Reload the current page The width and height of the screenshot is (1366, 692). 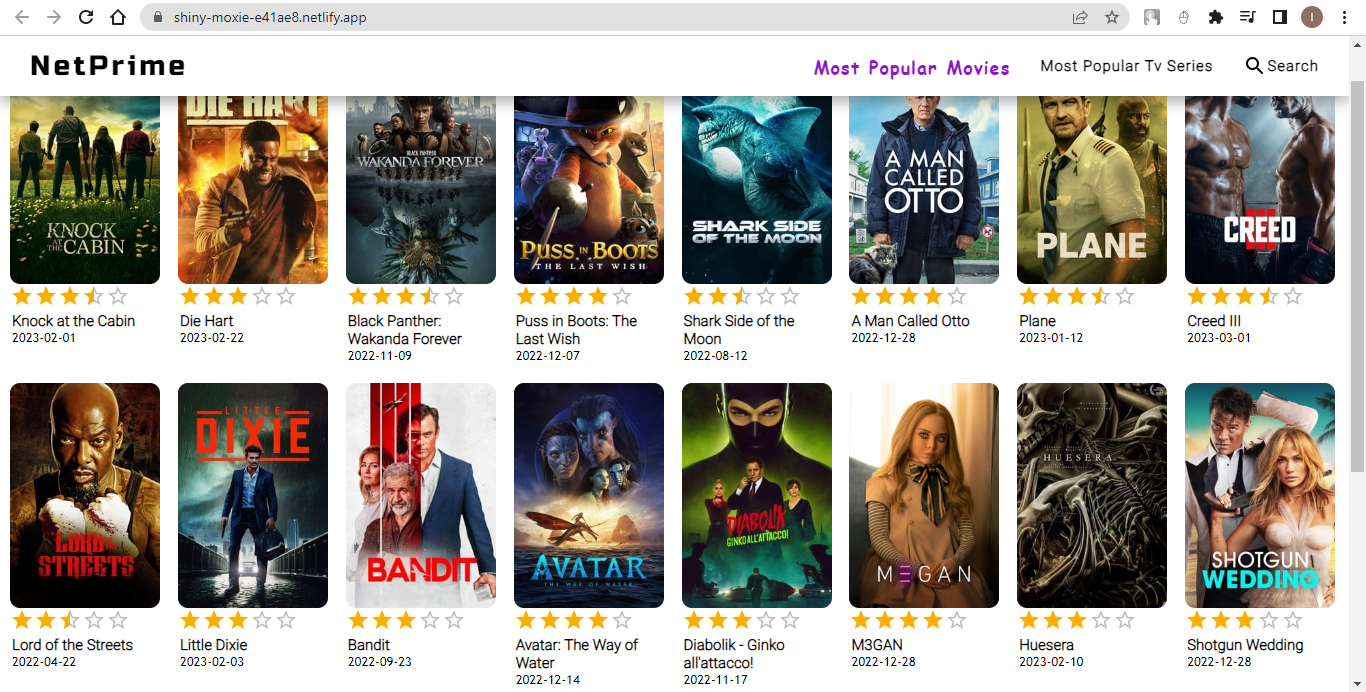click(86, 17)
